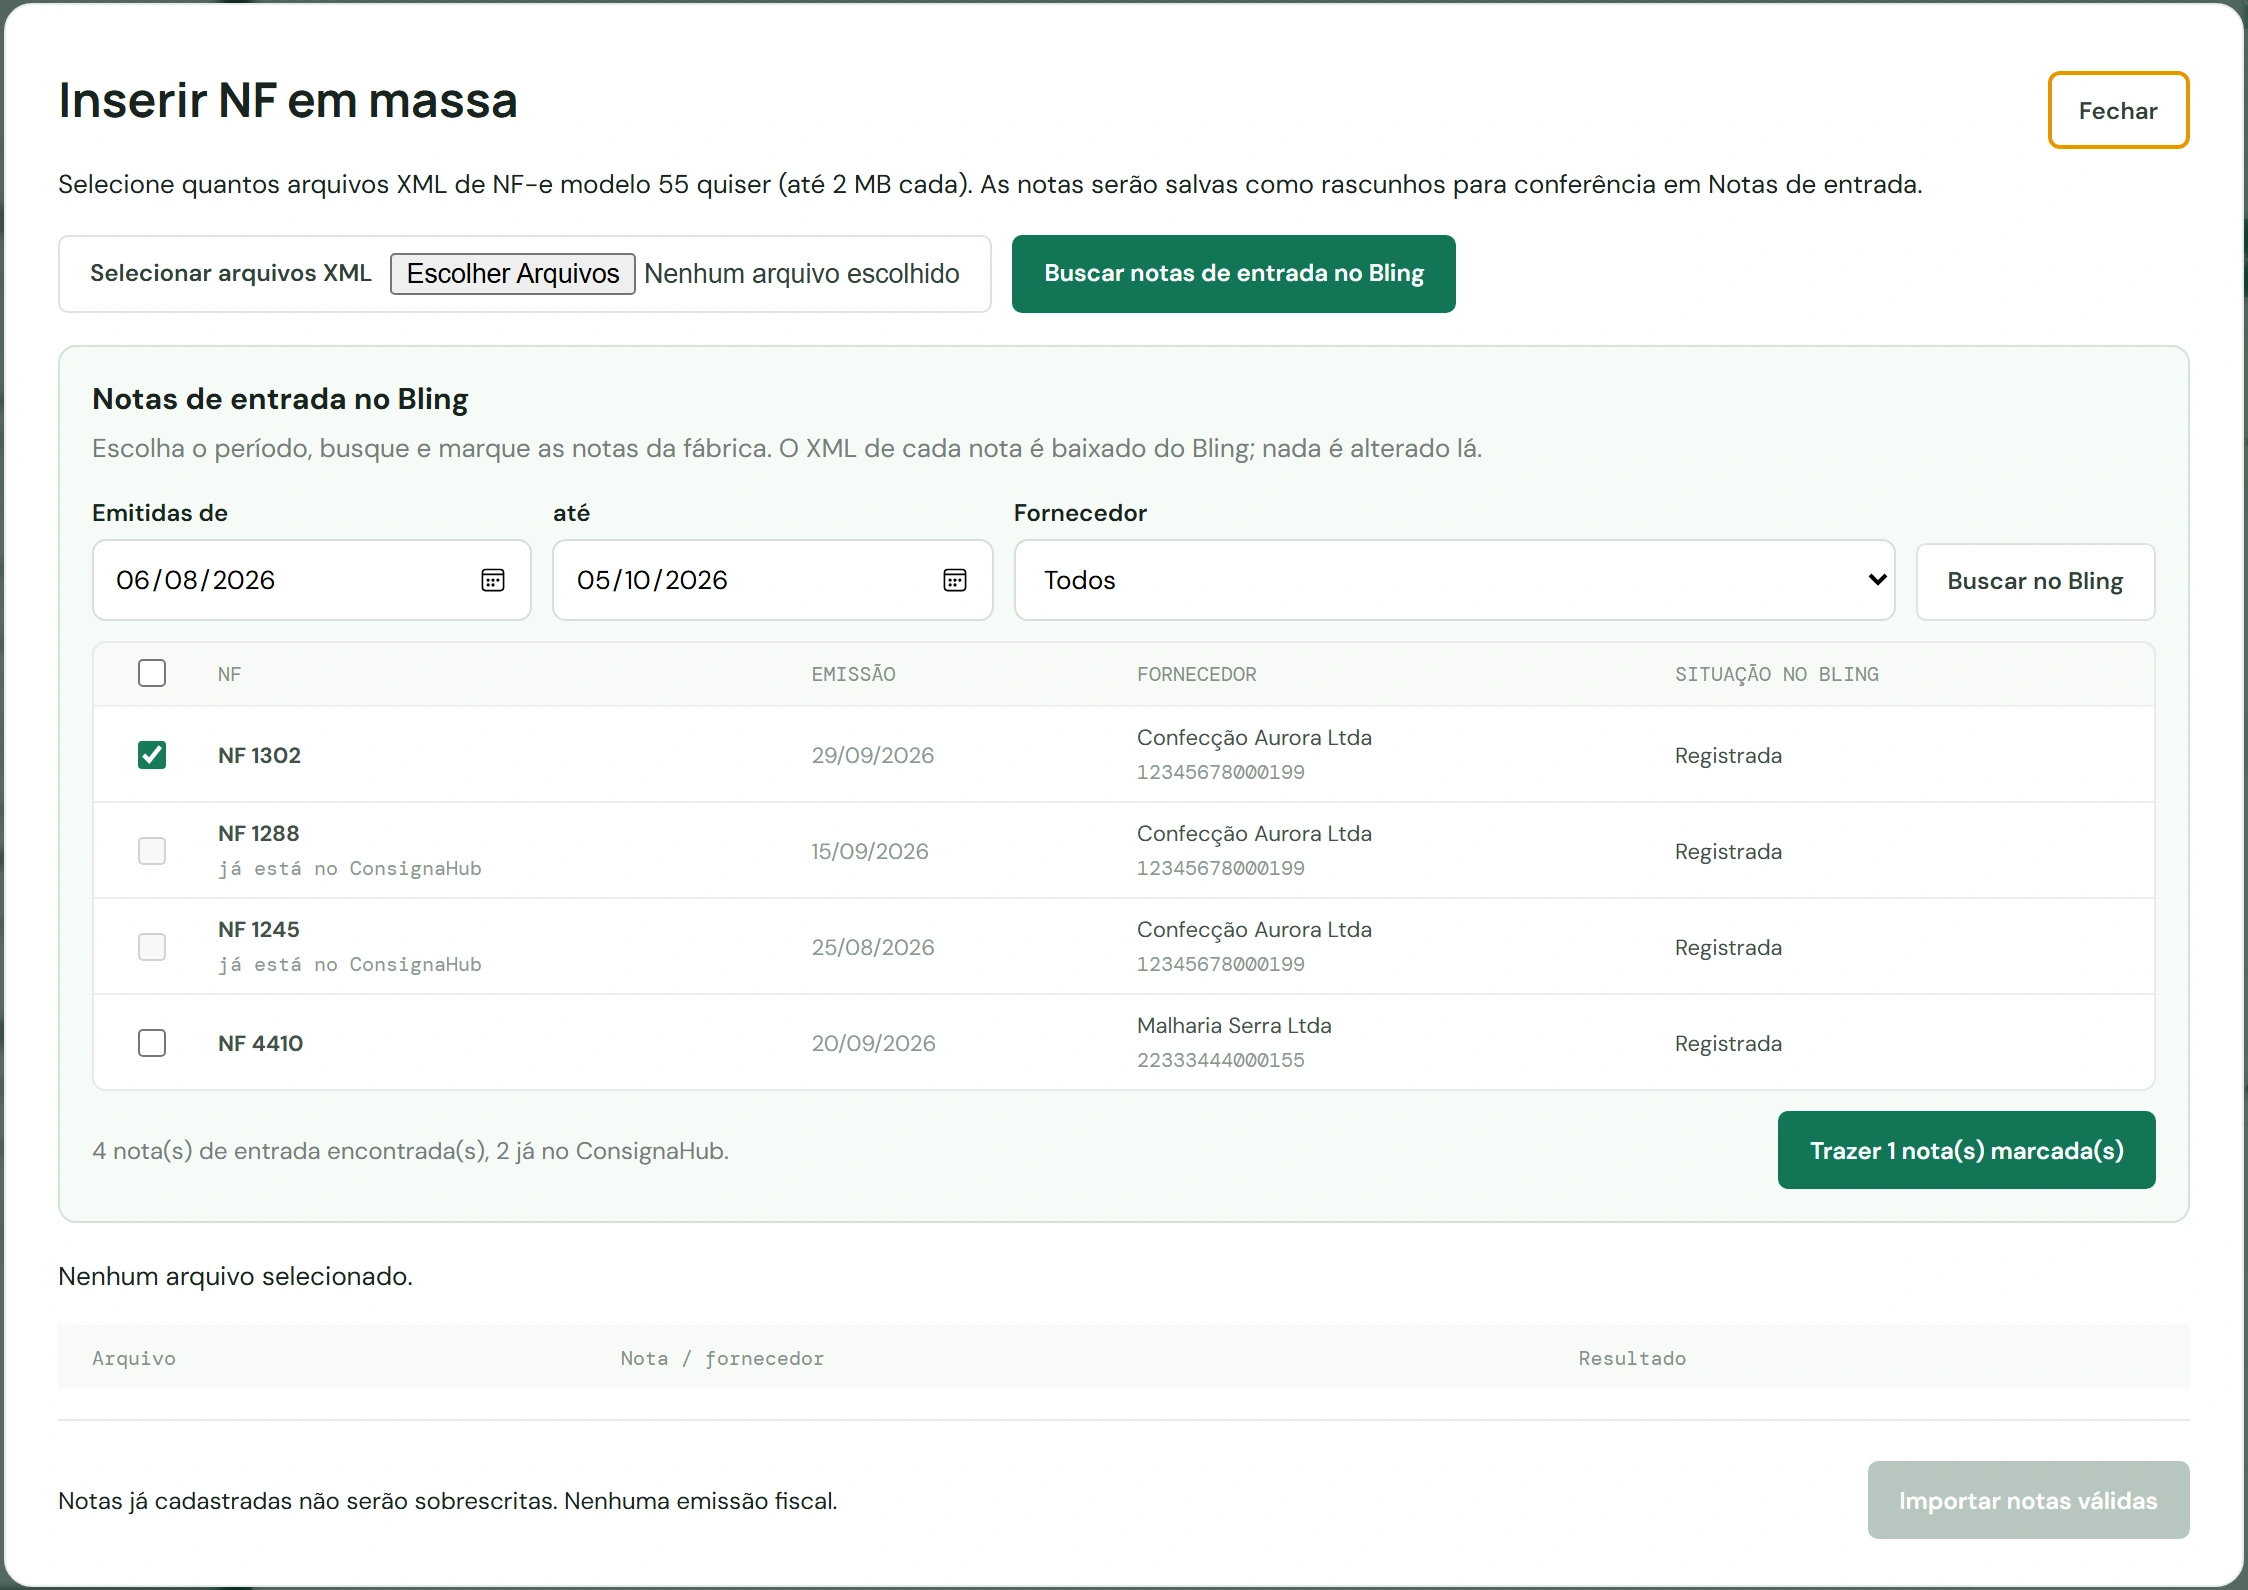Screen dimensions: 2248x1590
Task: Click the NF 1302 label
Action: 259,755
